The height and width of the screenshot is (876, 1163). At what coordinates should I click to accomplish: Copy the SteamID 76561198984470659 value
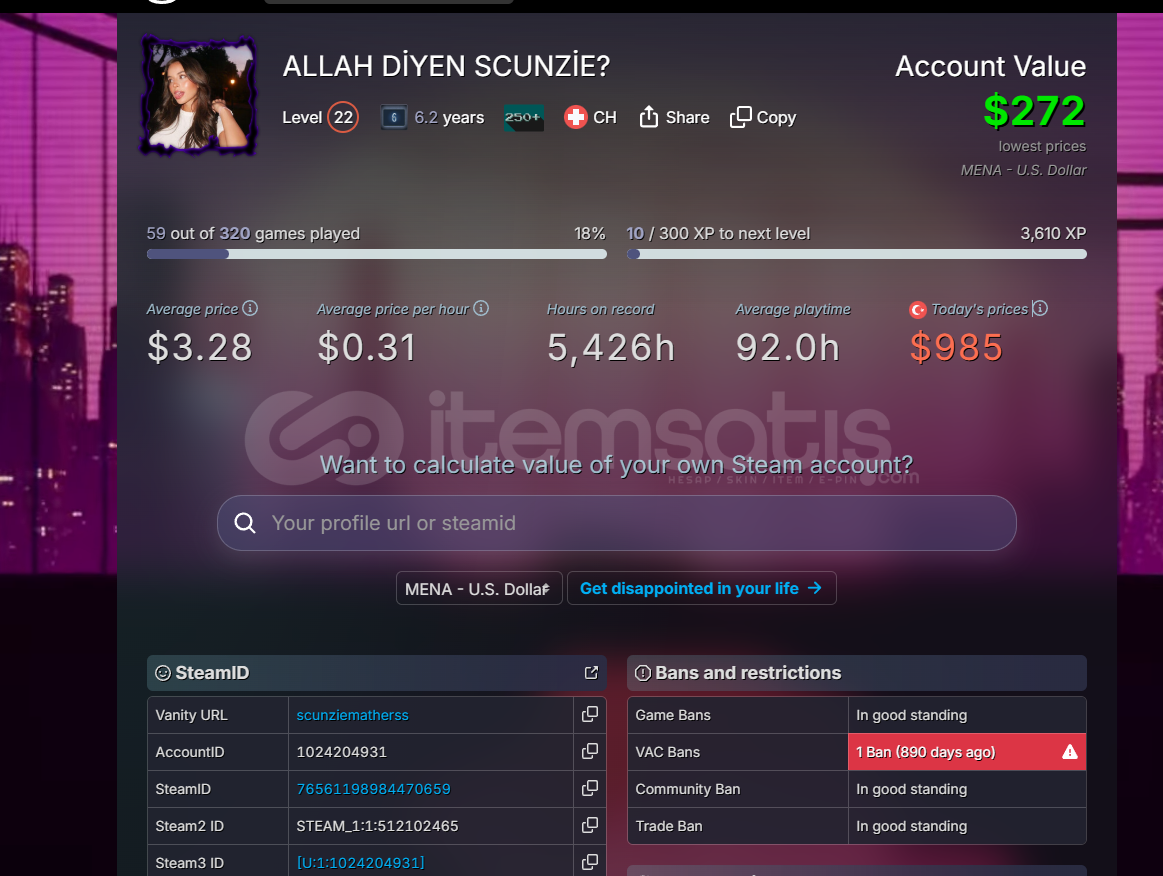590,788
